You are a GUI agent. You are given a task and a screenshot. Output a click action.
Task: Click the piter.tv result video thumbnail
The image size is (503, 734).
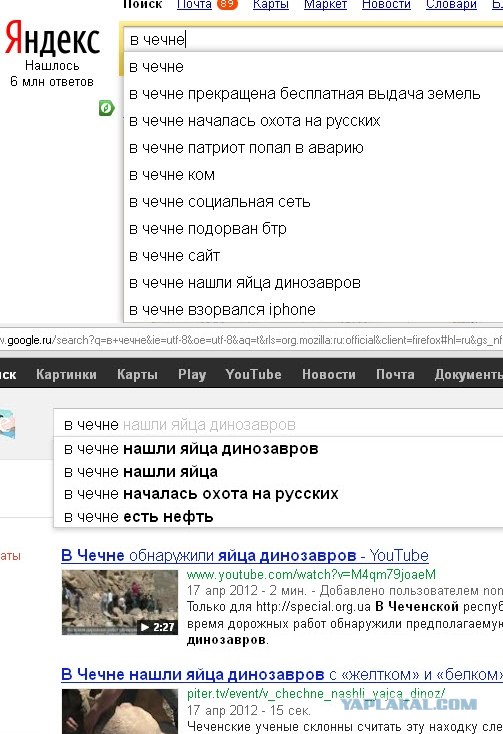tap(120, 711)
